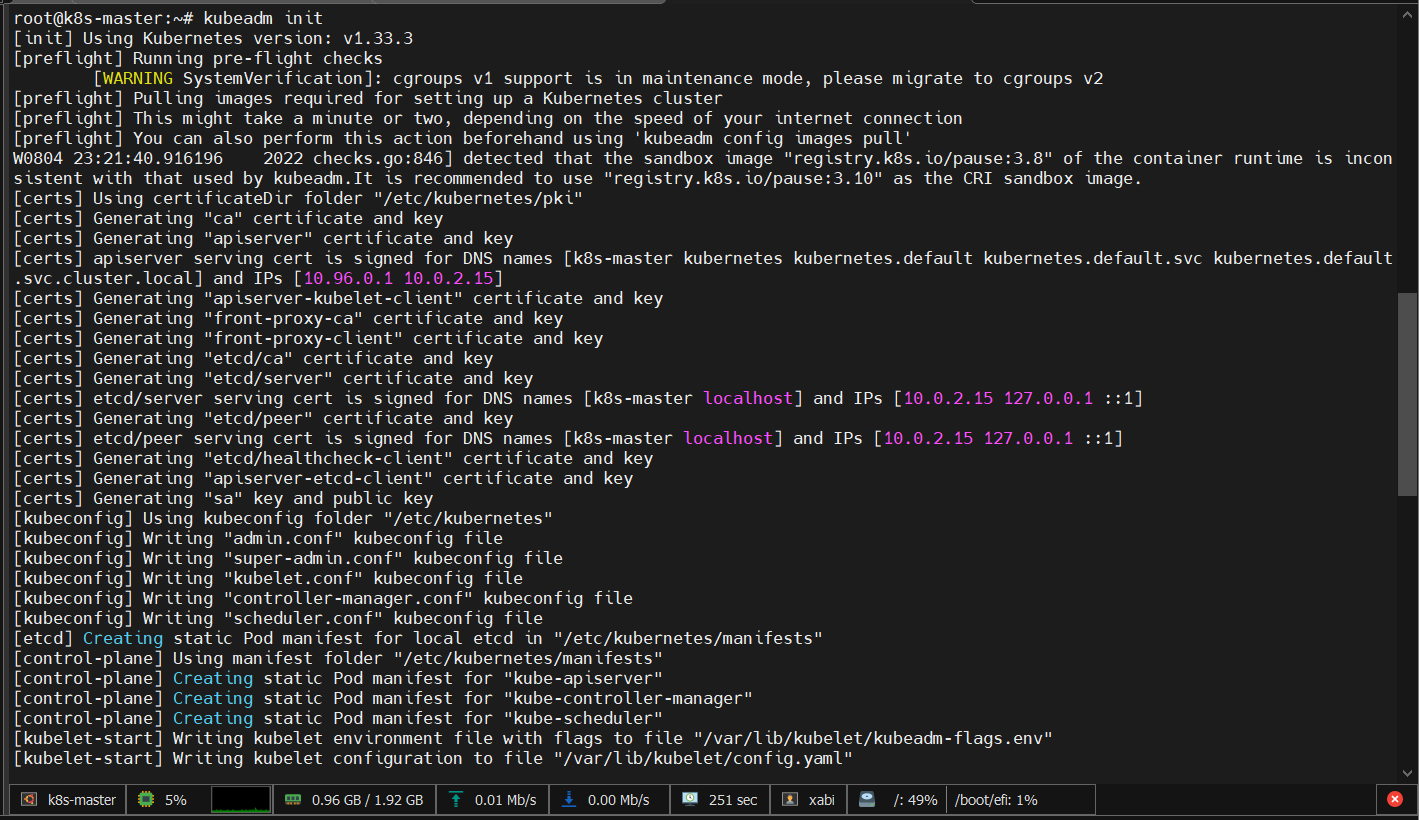This screenshot has height=820, width=1419.
Task: Click the host icon beside k8s-master
Action: click(30, 800)
